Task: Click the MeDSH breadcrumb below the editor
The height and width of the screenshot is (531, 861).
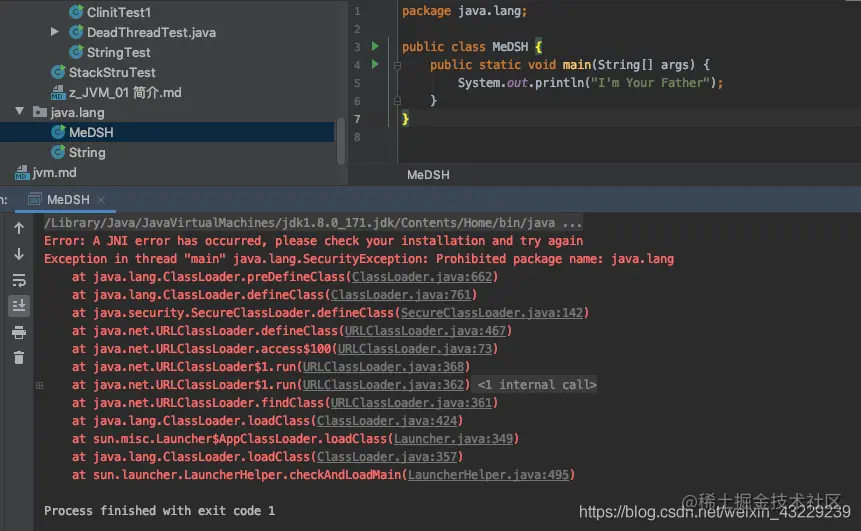Action: (428, 175)
